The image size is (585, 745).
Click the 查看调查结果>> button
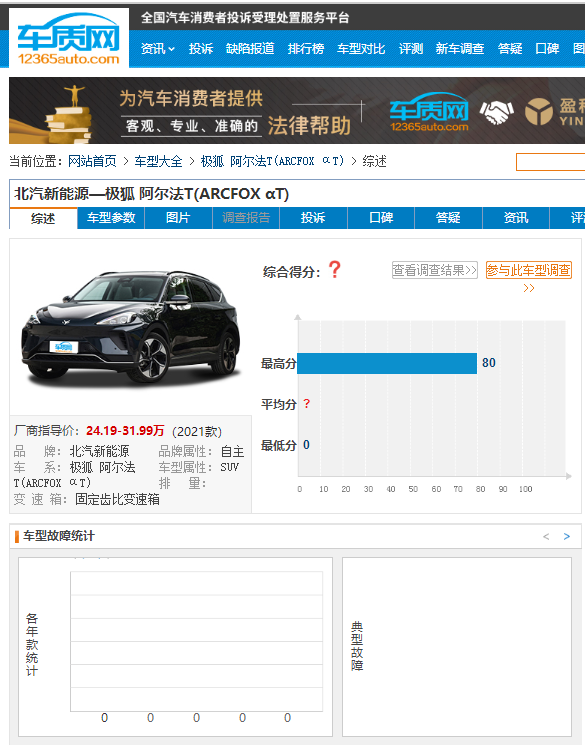tap(434, 270)
